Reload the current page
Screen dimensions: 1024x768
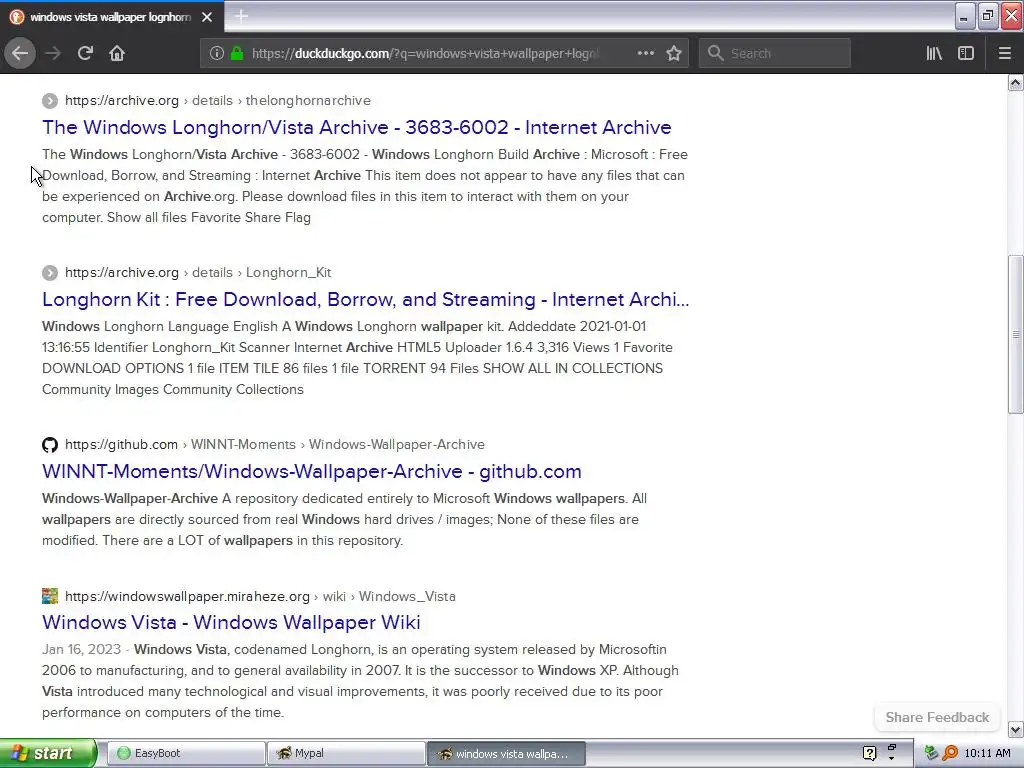coord(85,53)
